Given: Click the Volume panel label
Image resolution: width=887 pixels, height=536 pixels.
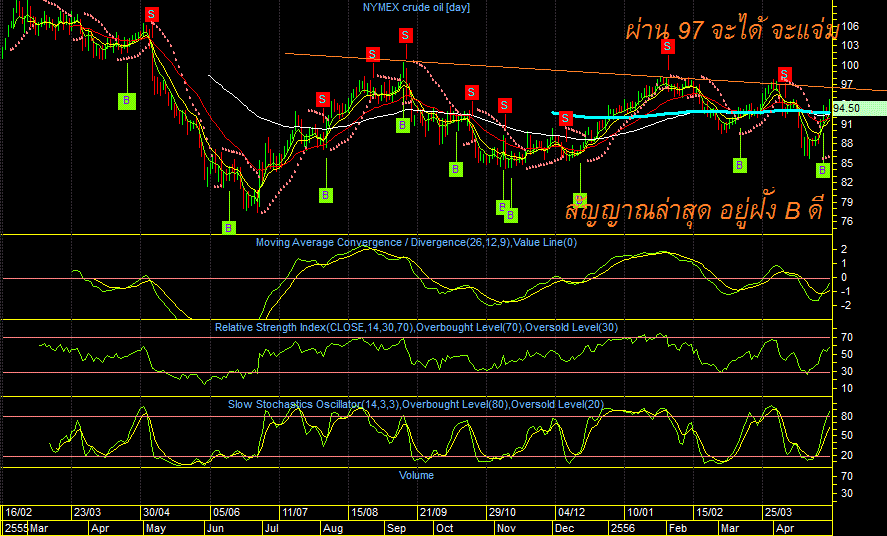Looking at the screenshot, I should click(x=416, y=475).
